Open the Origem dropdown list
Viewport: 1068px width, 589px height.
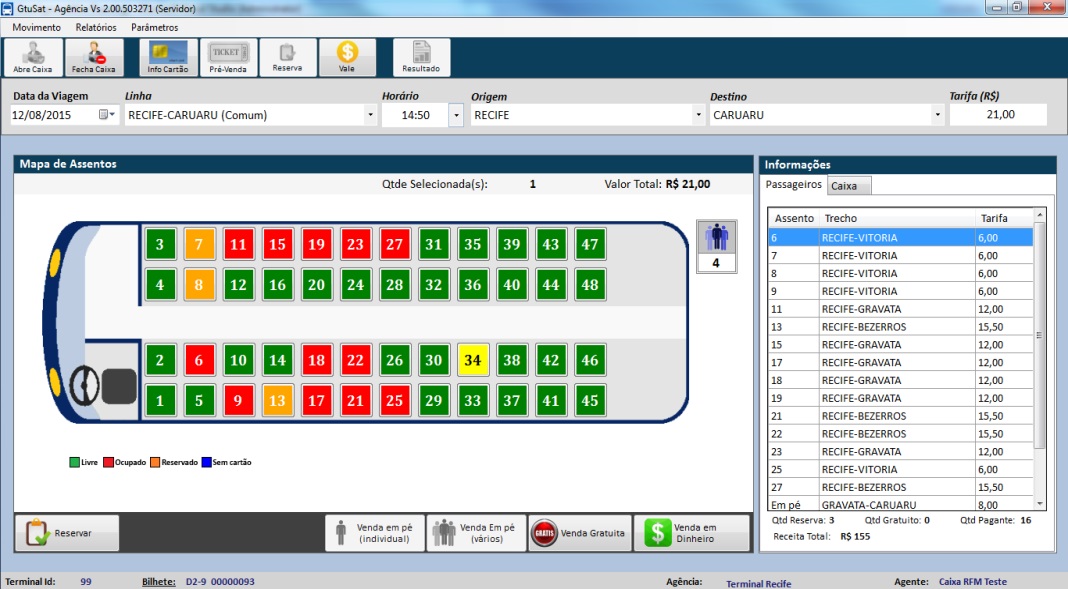pyautogui.click(x=698, y=115)
